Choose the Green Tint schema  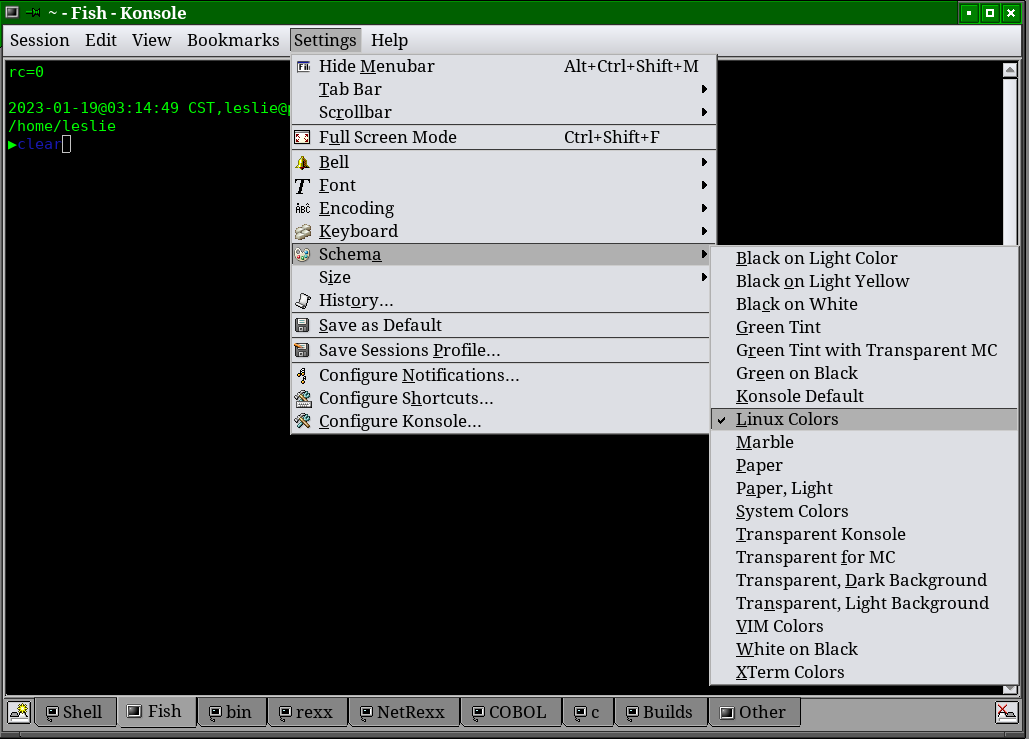click(864, 327)
